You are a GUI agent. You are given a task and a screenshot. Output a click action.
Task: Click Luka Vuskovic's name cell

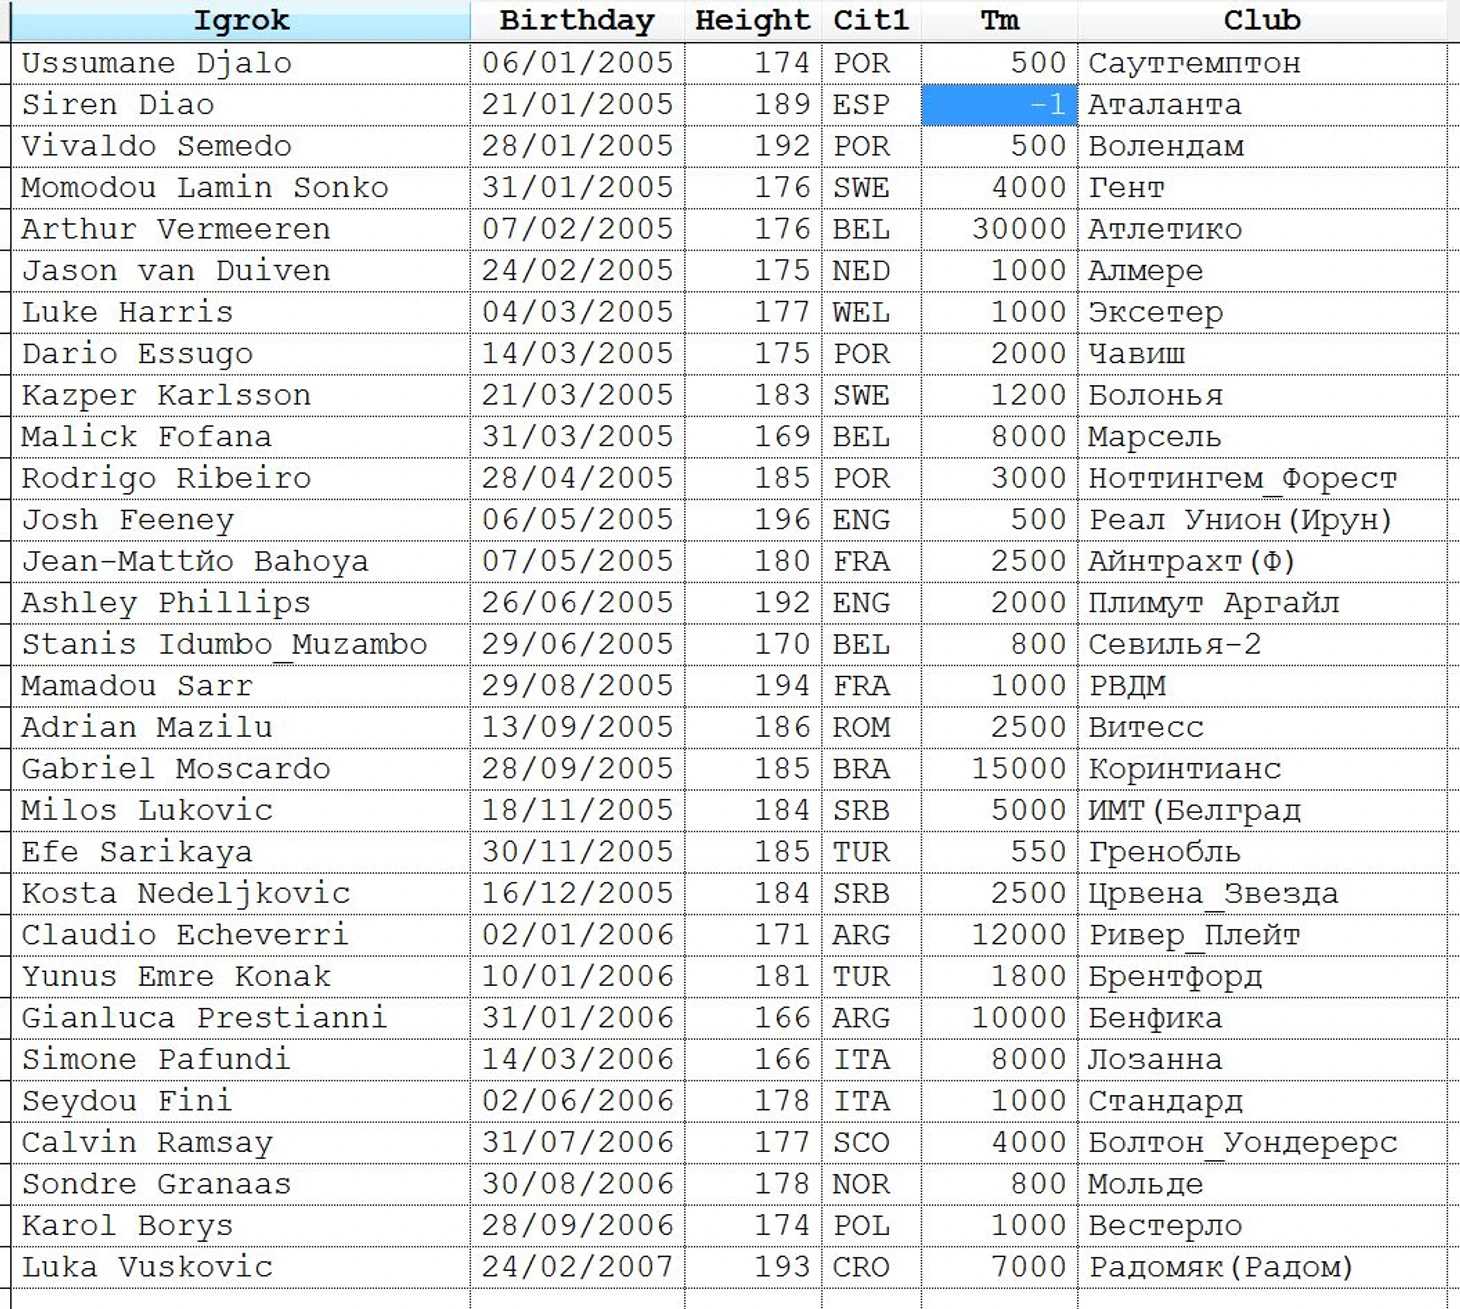click(x=240, y=1267)
